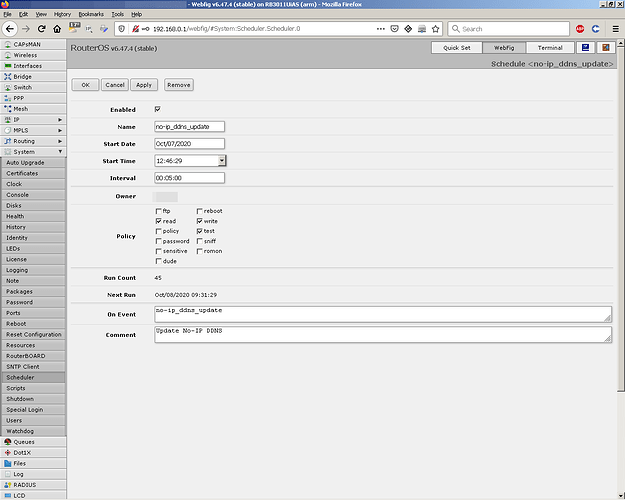Enable the reboot policy checkbox
This screenshot has width=625, height=500.
tap(200, 211)
